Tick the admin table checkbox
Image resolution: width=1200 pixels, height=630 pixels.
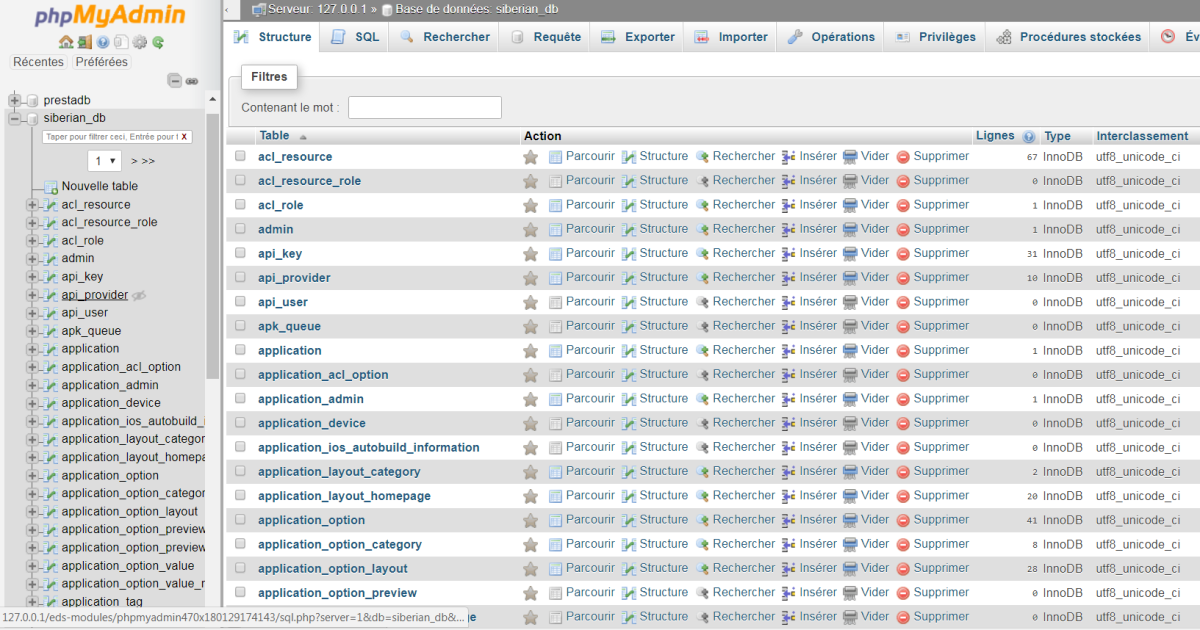pyautogui.click(x=240, y=229)
